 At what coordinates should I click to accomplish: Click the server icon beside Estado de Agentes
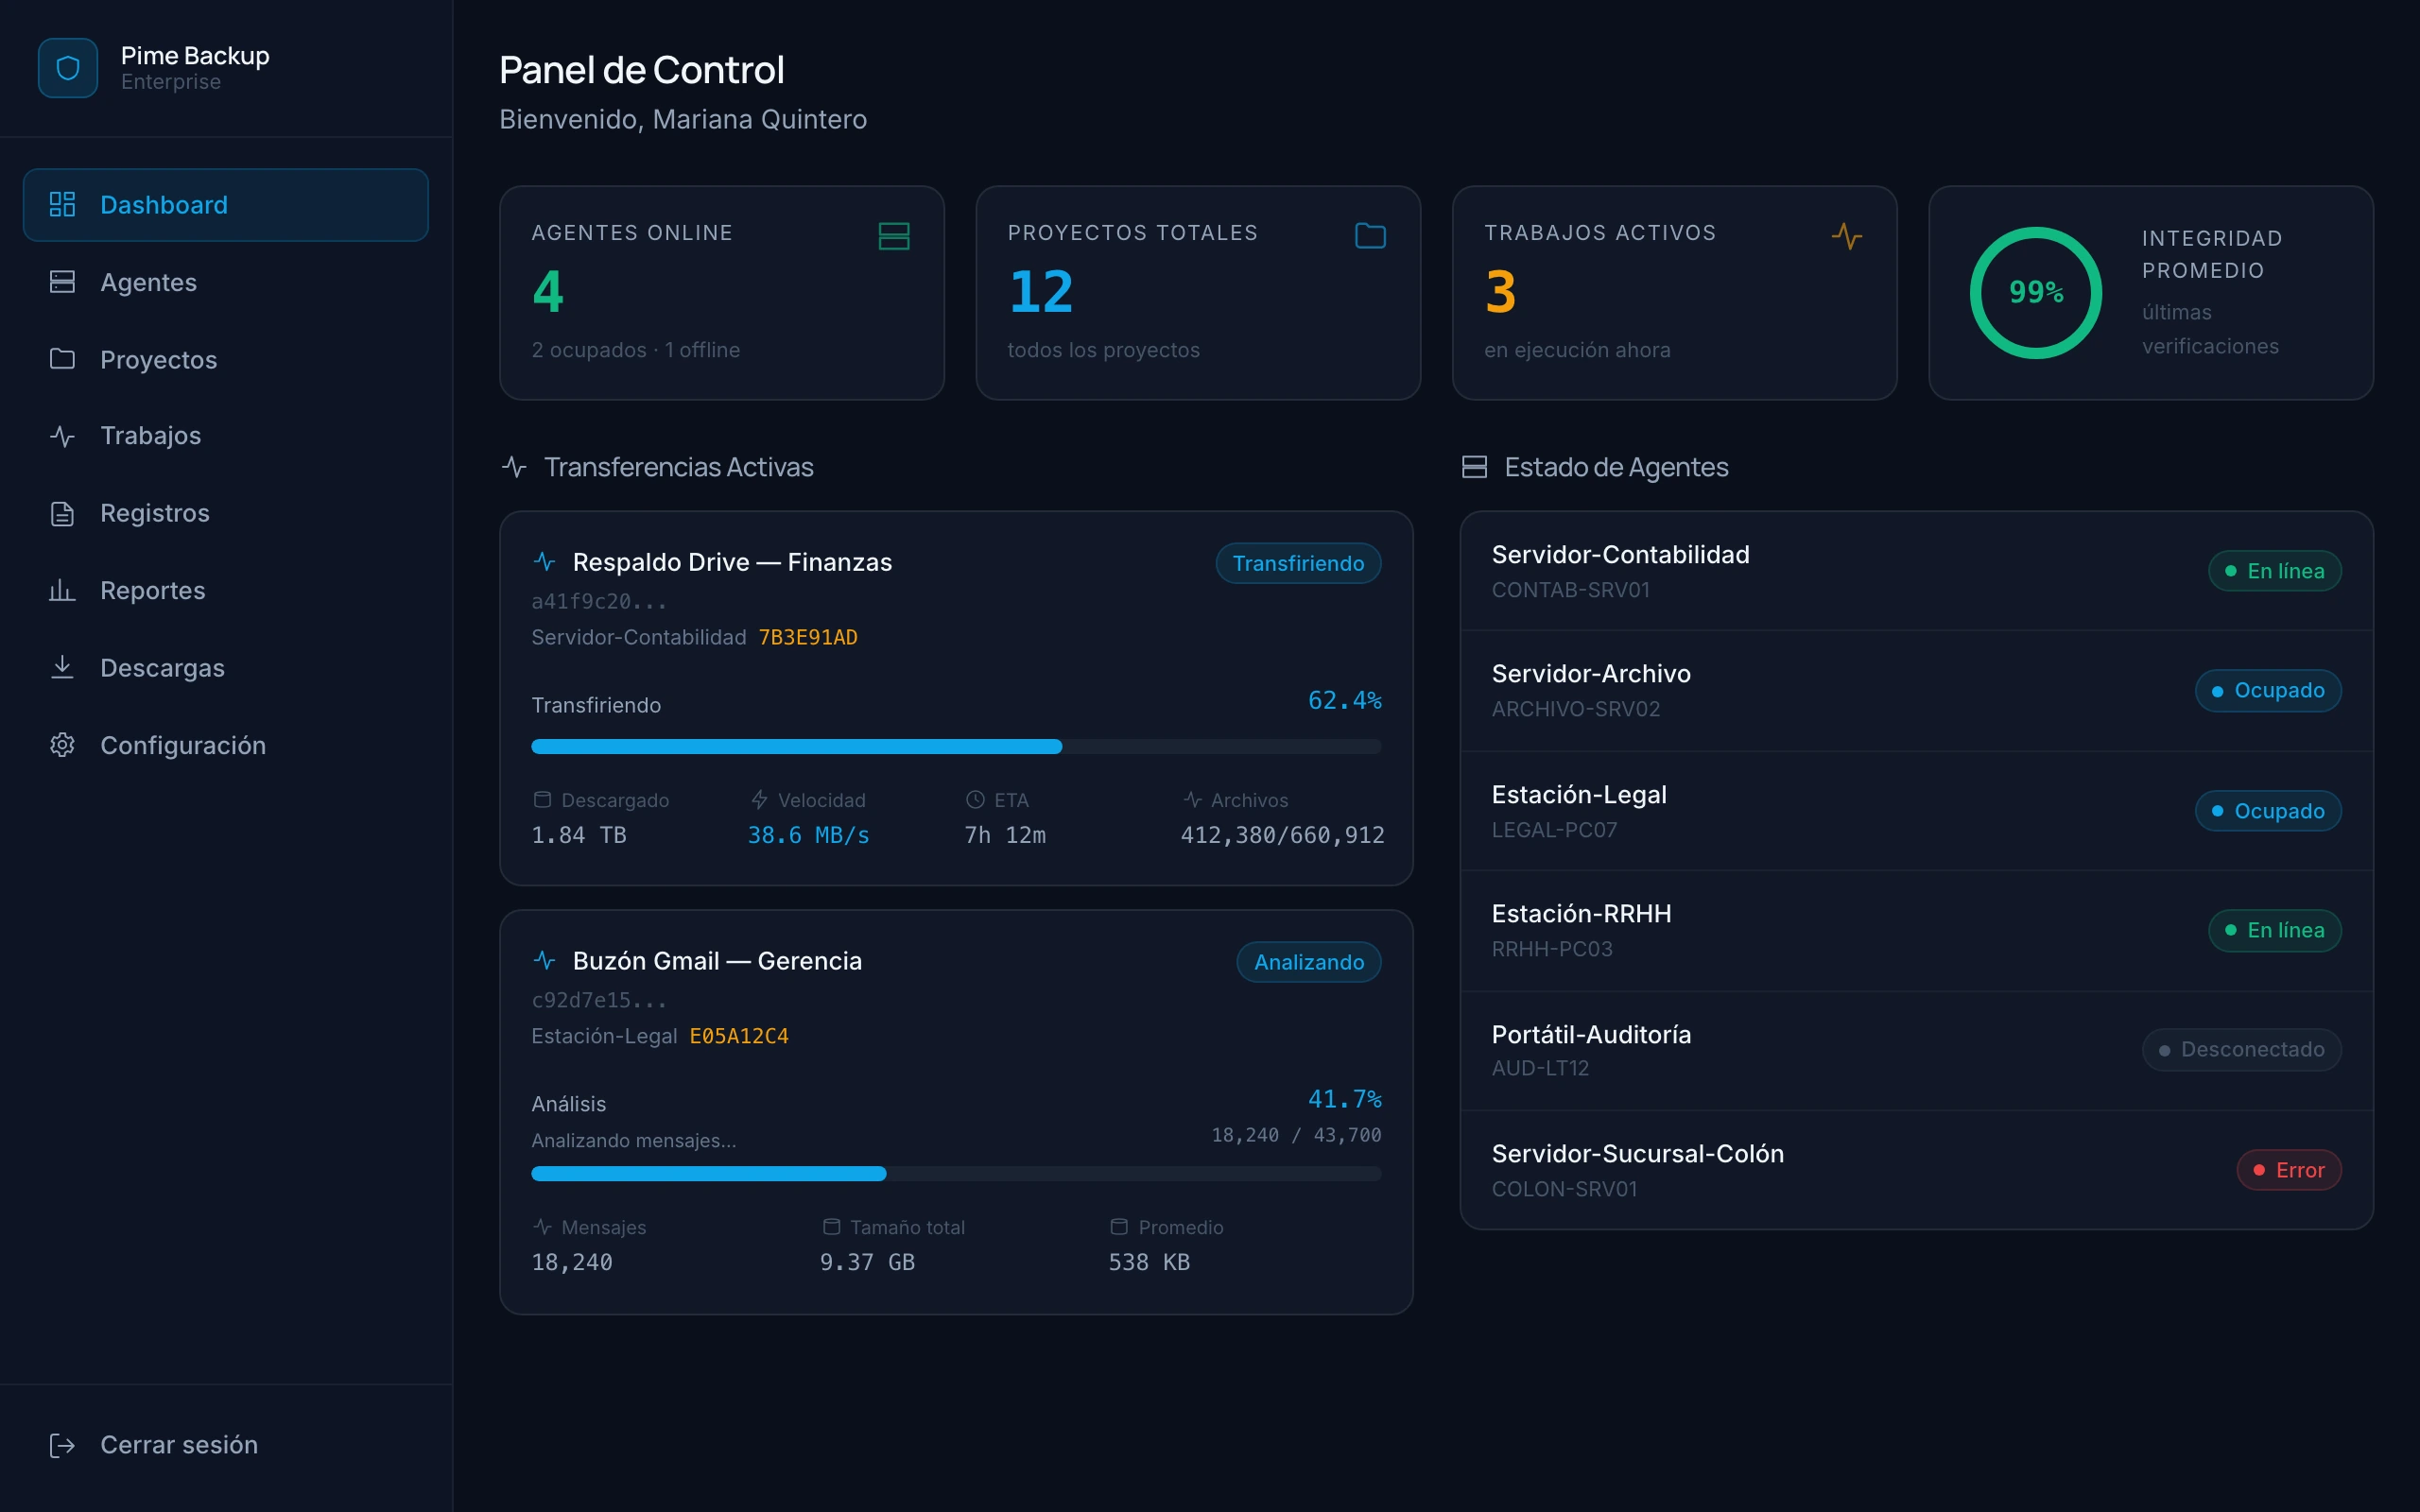coord(1474,467)
